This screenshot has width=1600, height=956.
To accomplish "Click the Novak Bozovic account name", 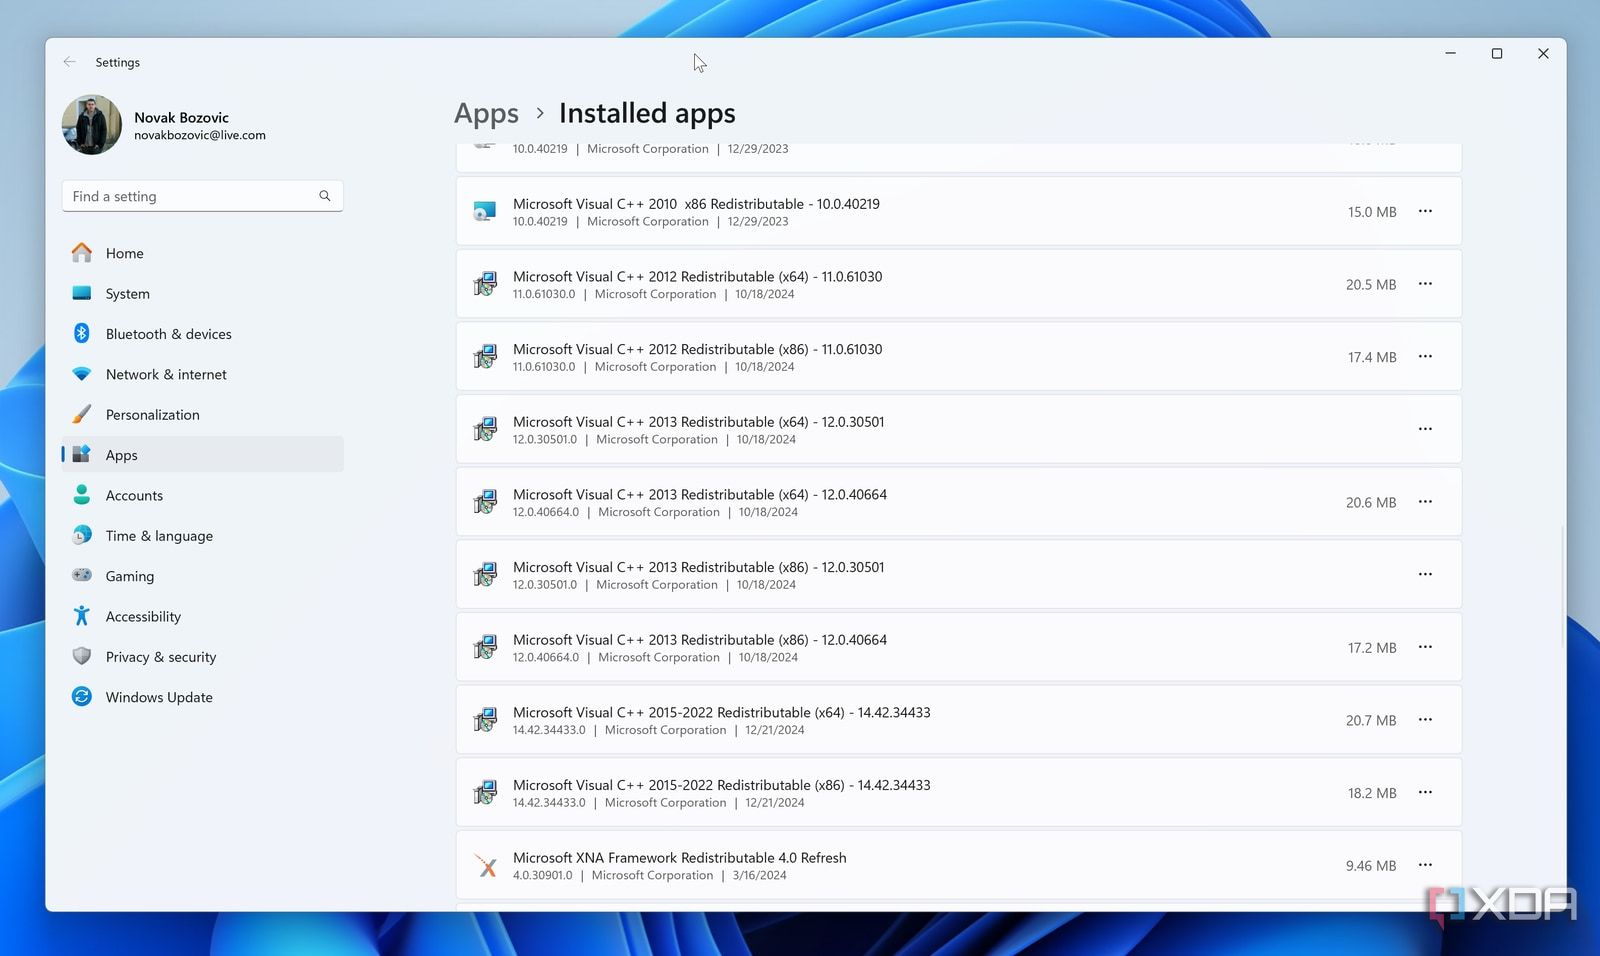I will (181, 117).
